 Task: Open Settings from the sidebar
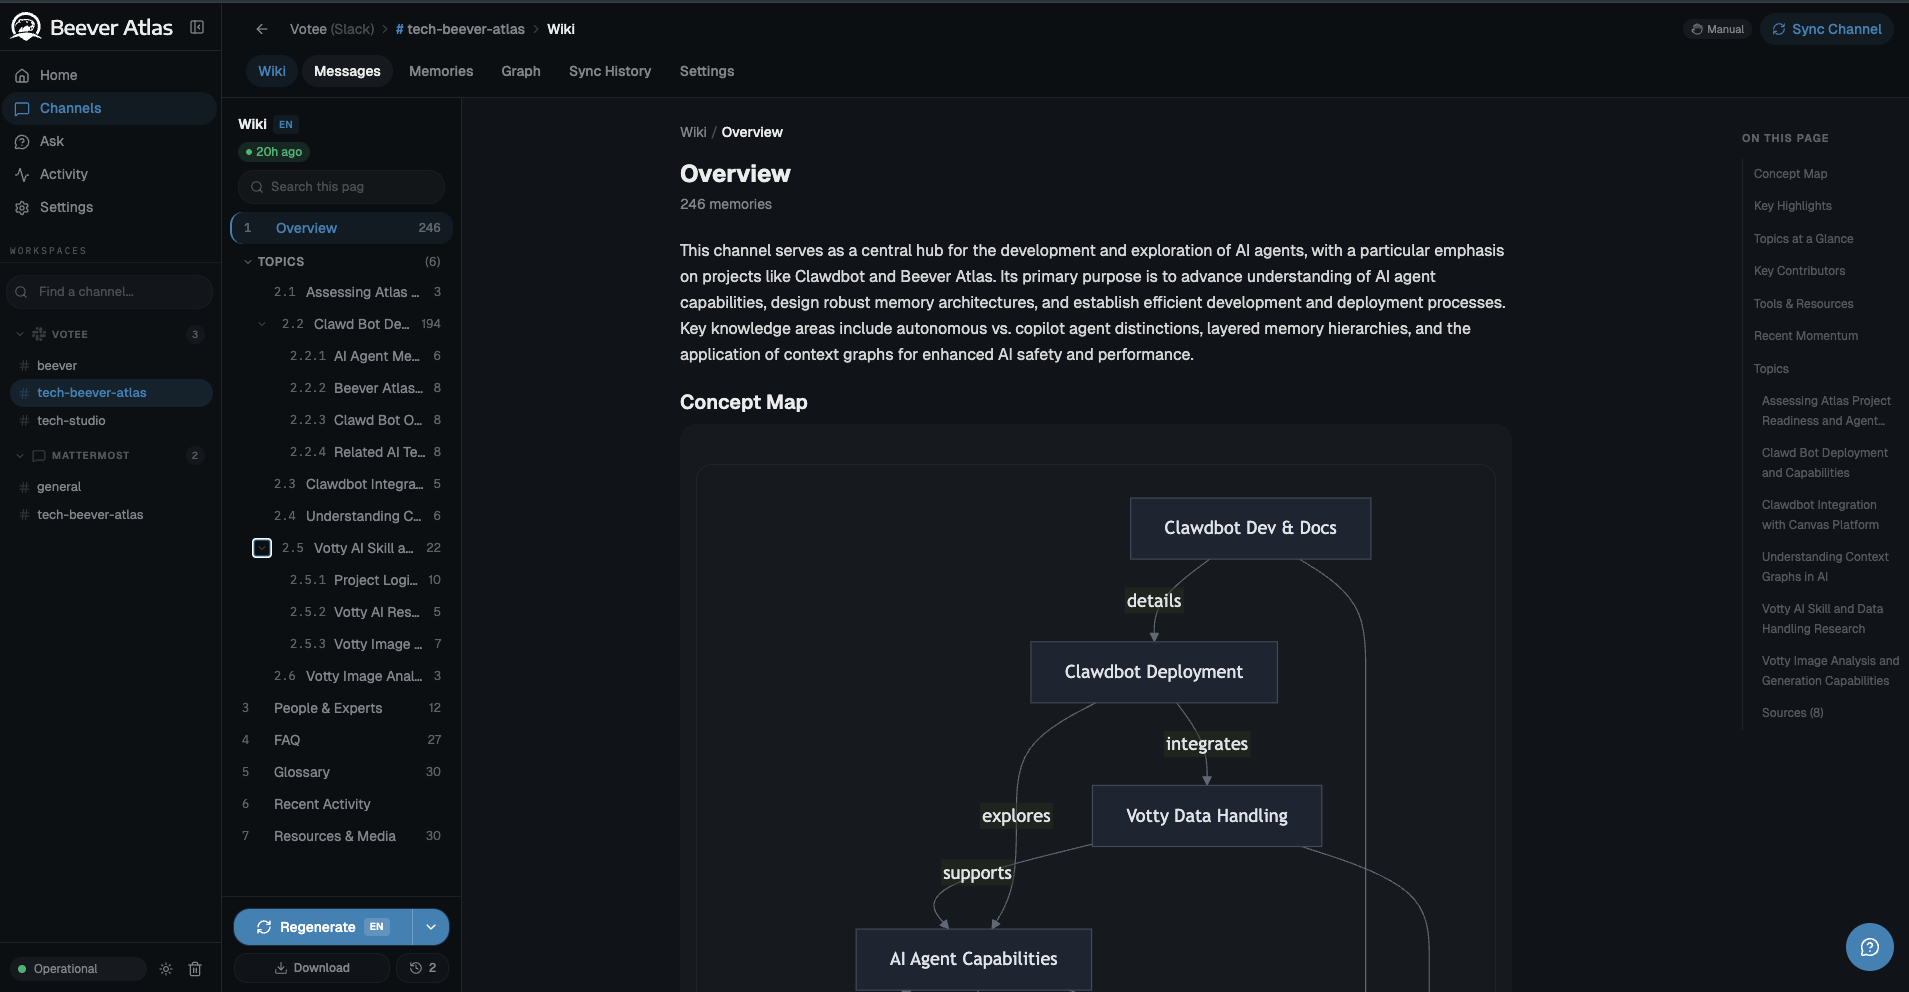coord(65,207)
